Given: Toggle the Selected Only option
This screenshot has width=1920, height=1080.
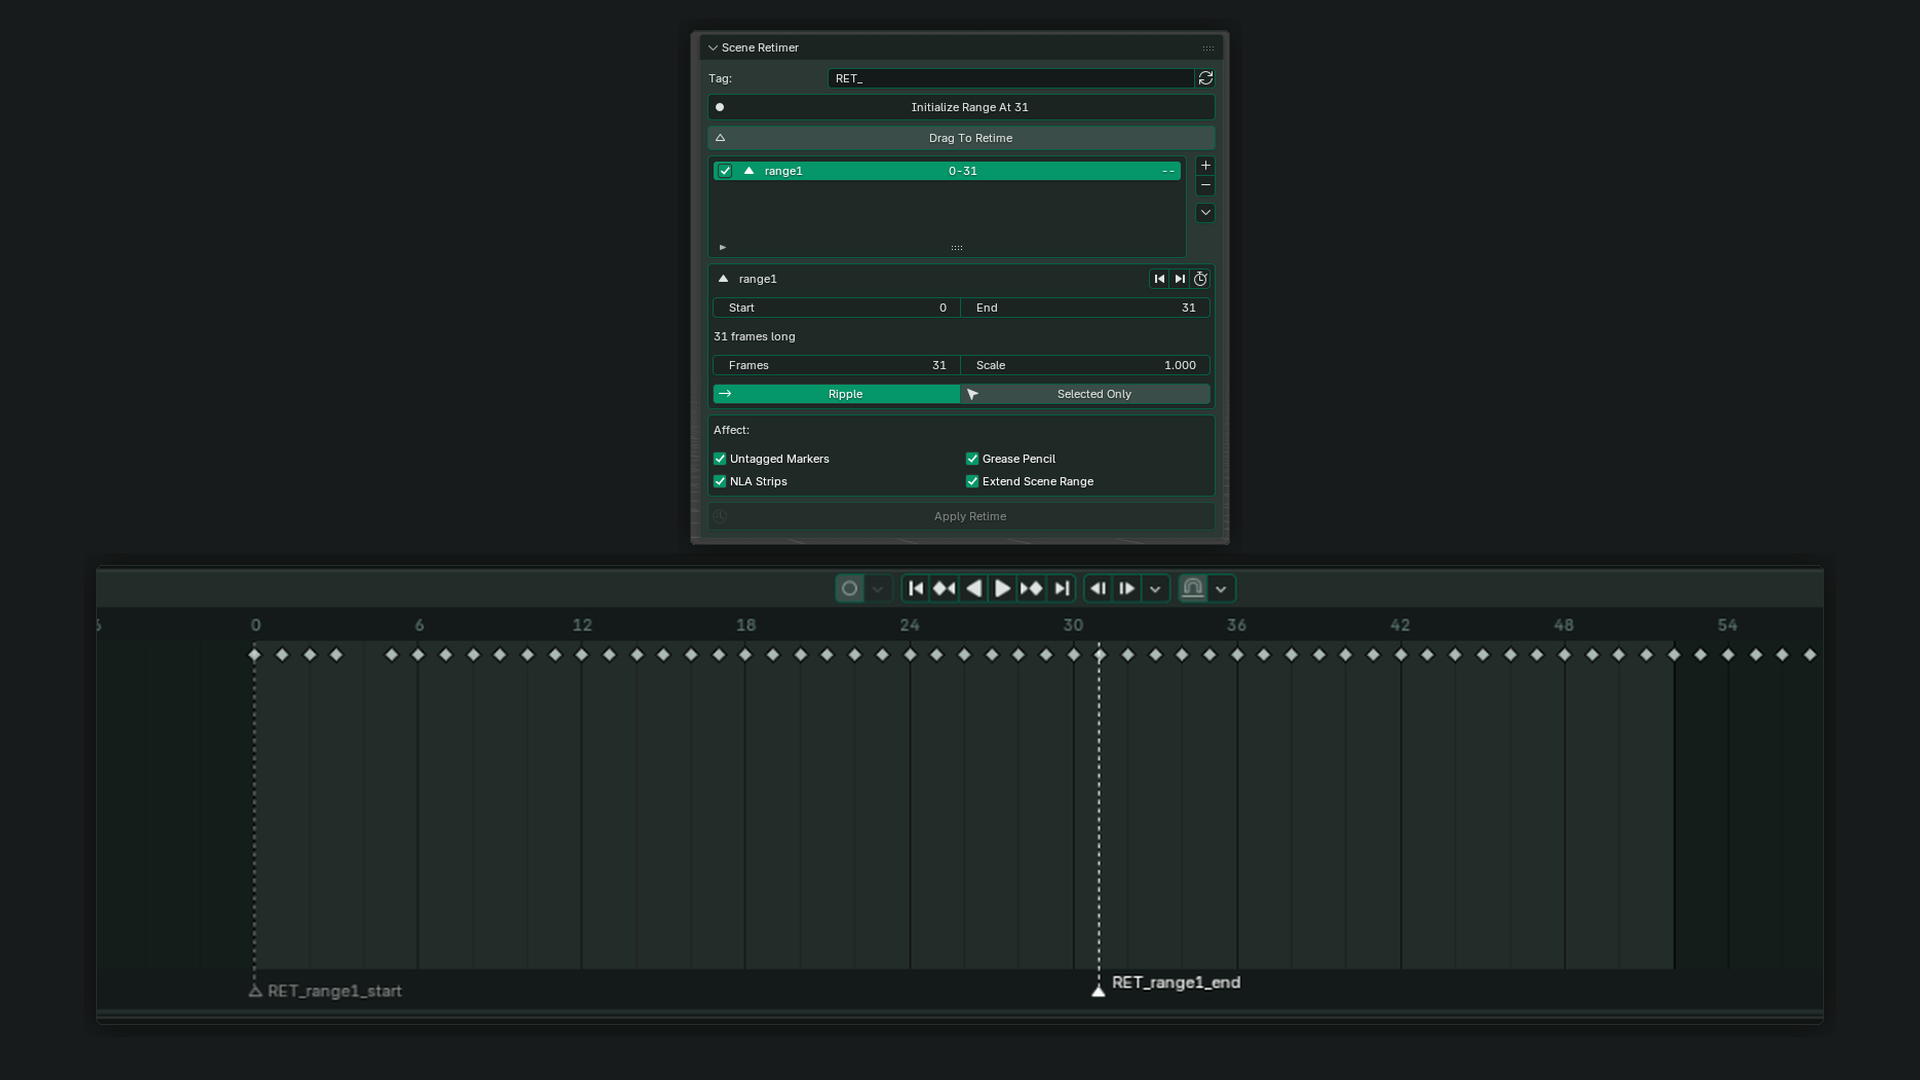Looking at the screenshot, I should (1085, 394).
